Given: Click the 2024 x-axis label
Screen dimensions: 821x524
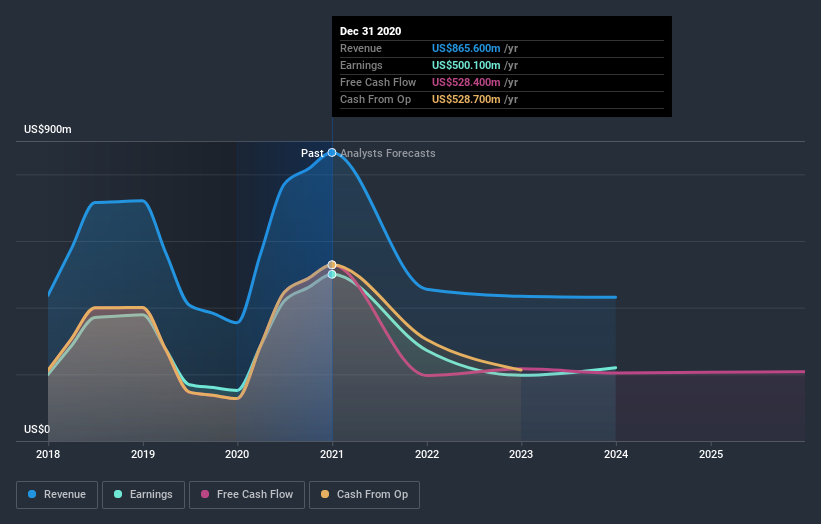Looking at the screenshot, I should pos(616,454).
